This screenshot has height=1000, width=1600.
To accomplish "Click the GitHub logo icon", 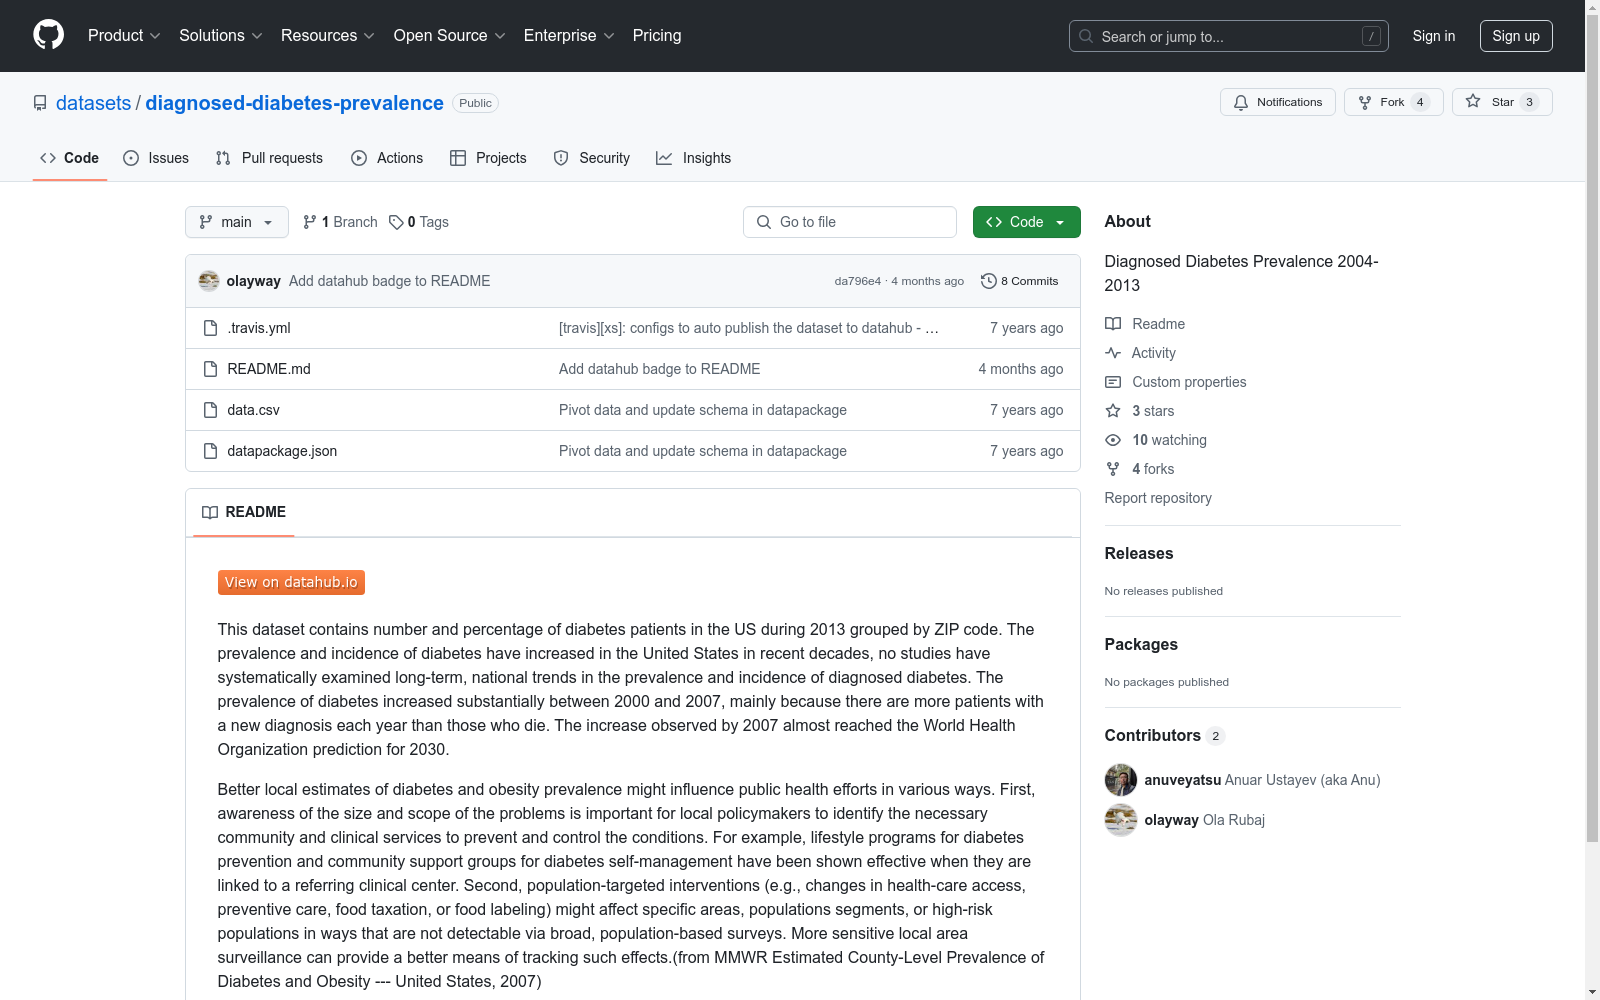I will tap(48, 35).
